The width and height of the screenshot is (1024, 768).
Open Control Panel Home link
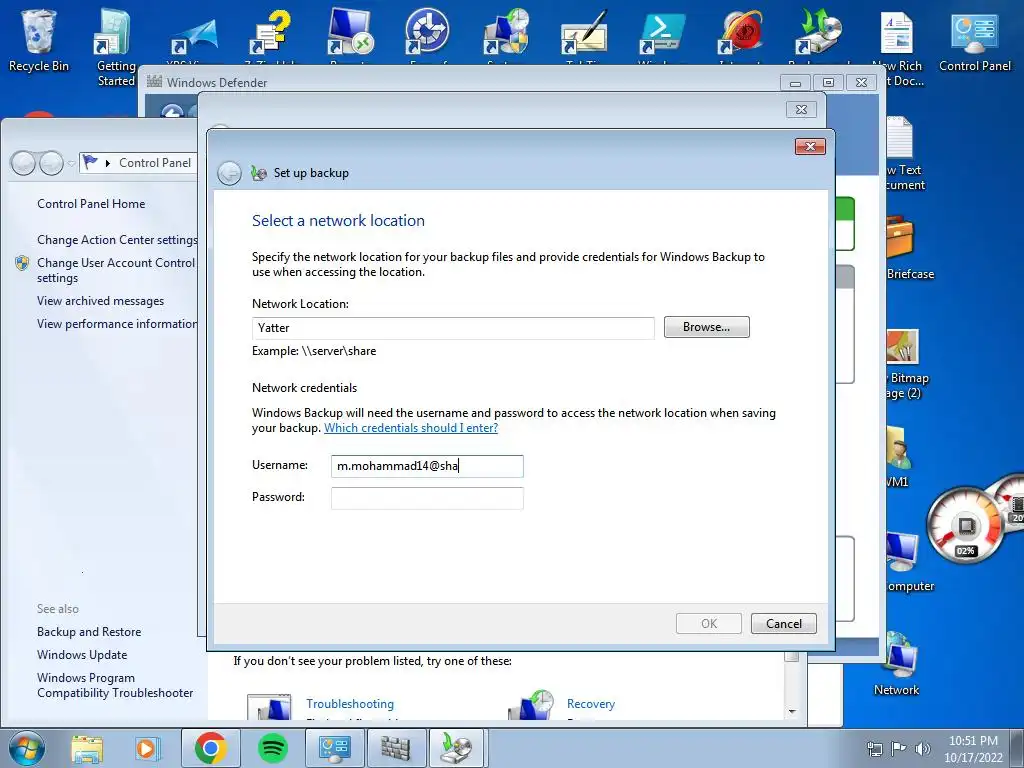[91, 204]
